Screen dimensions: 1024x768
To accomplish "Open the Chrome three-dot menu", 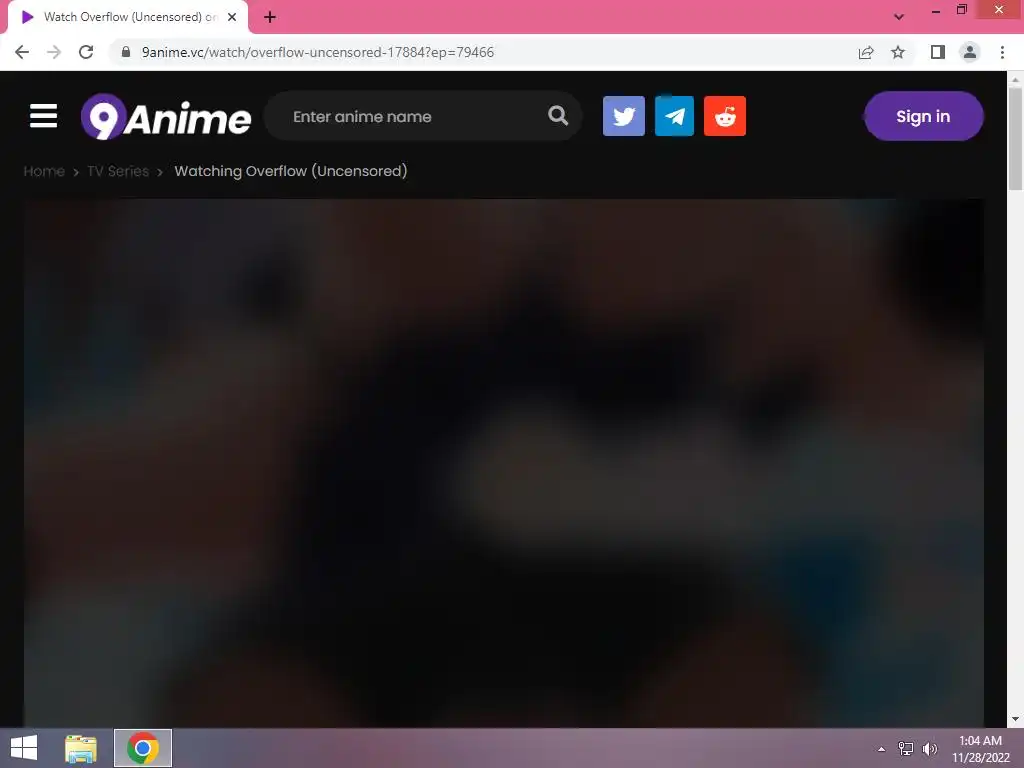I will click(x=1002, y=52).
